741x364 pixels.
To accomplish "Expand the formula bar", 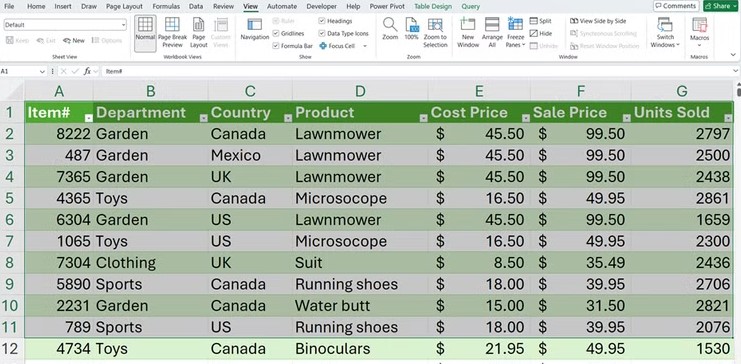I will [x=735, y=71].
